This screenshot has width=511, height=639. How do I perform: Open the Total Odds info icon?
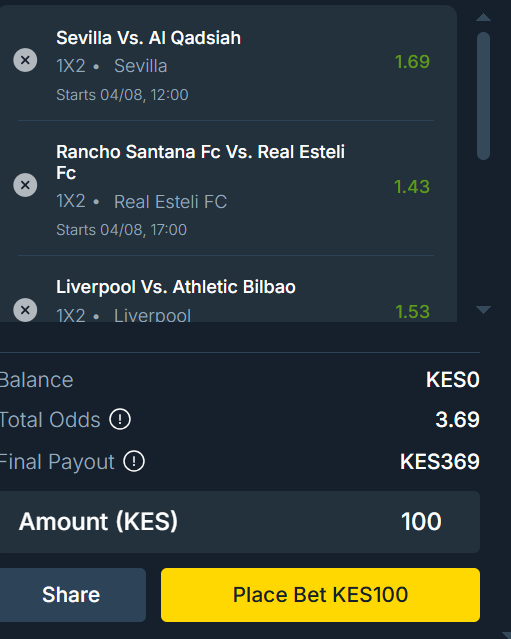point(120,419)
